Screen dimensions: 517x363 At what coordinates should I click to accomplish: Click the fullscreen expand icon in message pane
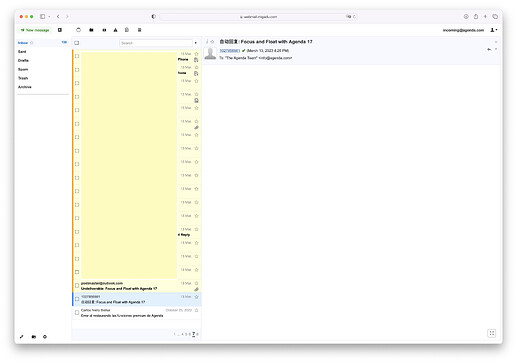click(x=492, y=333)
